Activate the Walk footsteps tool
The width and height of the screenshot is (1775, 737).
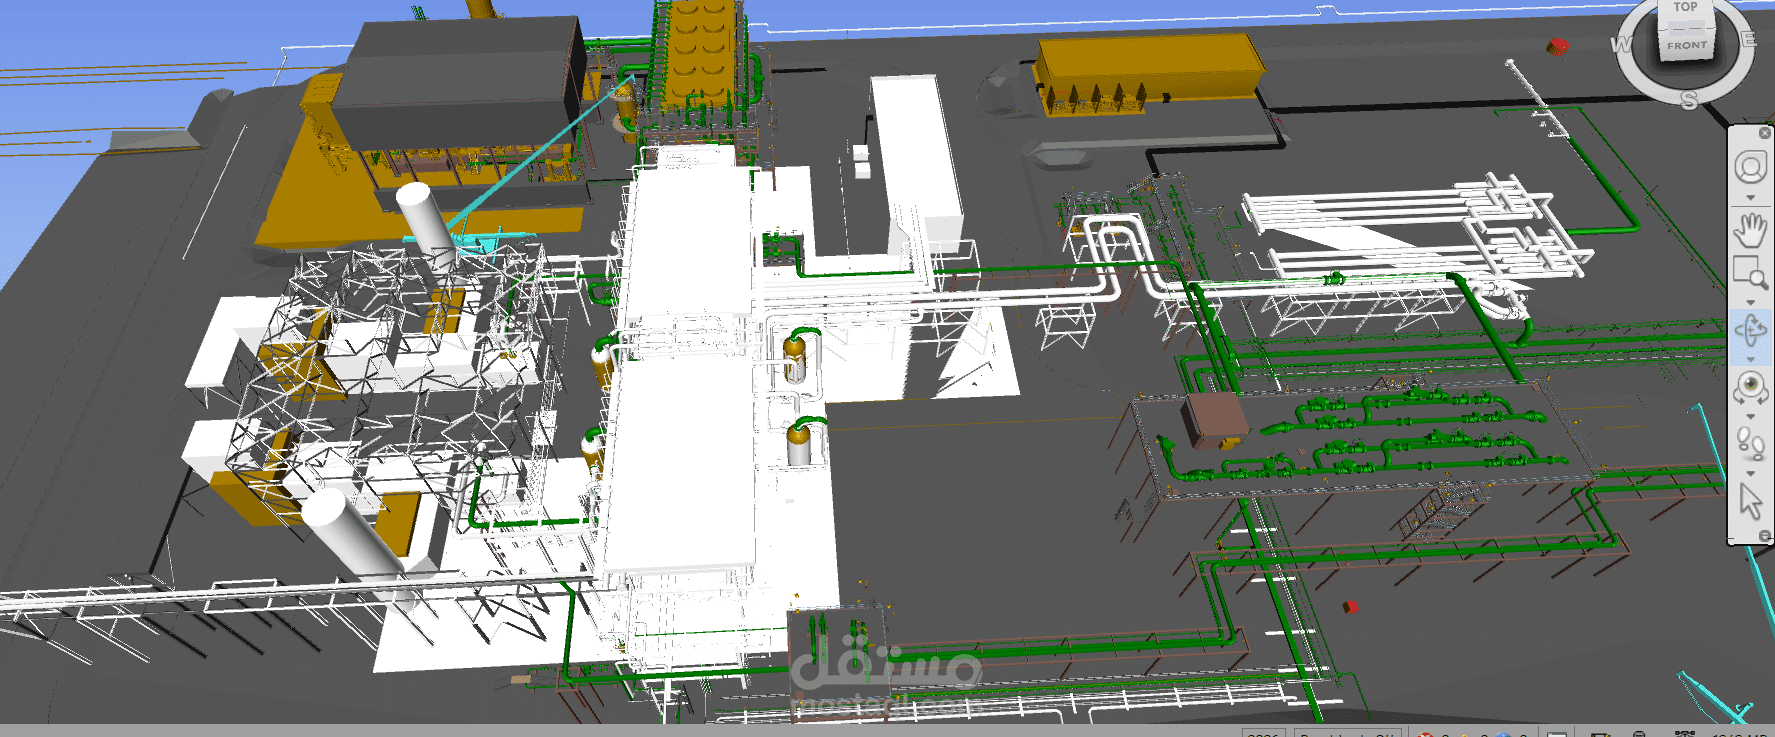click(x=1750, y=443)
